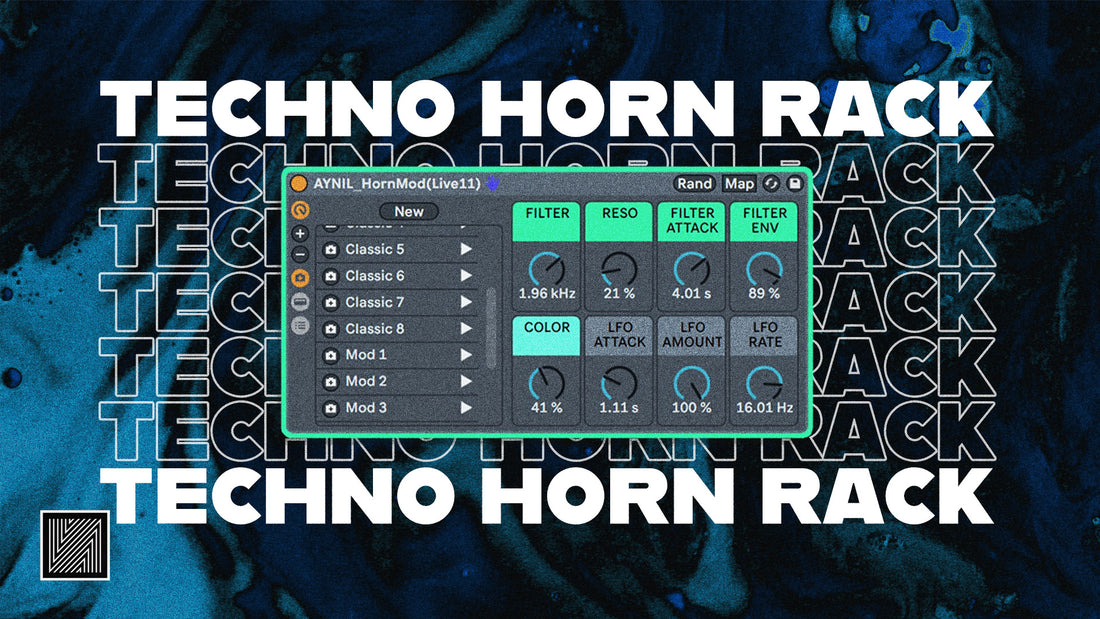
Task: Create a New macro variation
Action: click(408, 212)
